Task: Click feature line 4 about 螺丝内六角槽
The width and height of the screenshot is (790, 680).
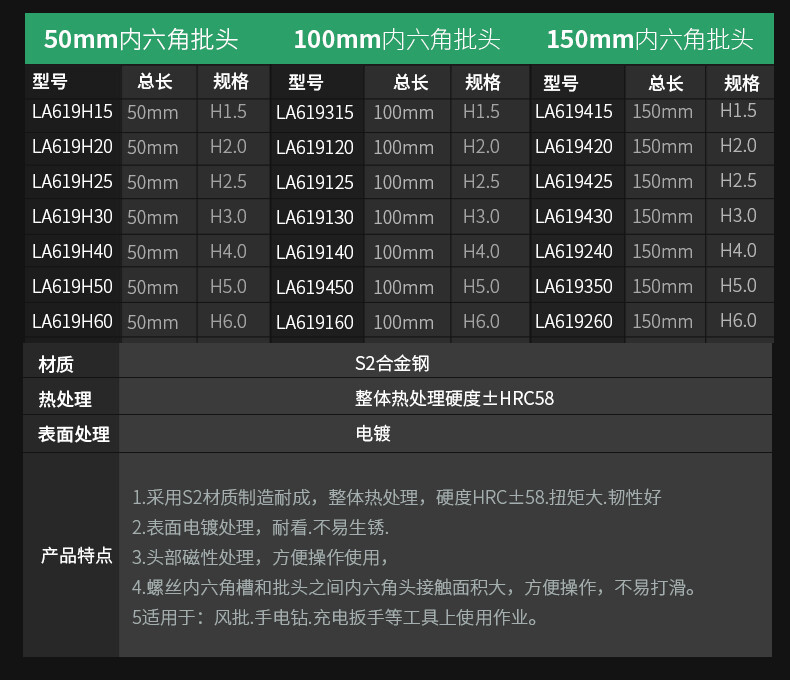Action: [414, 587]
